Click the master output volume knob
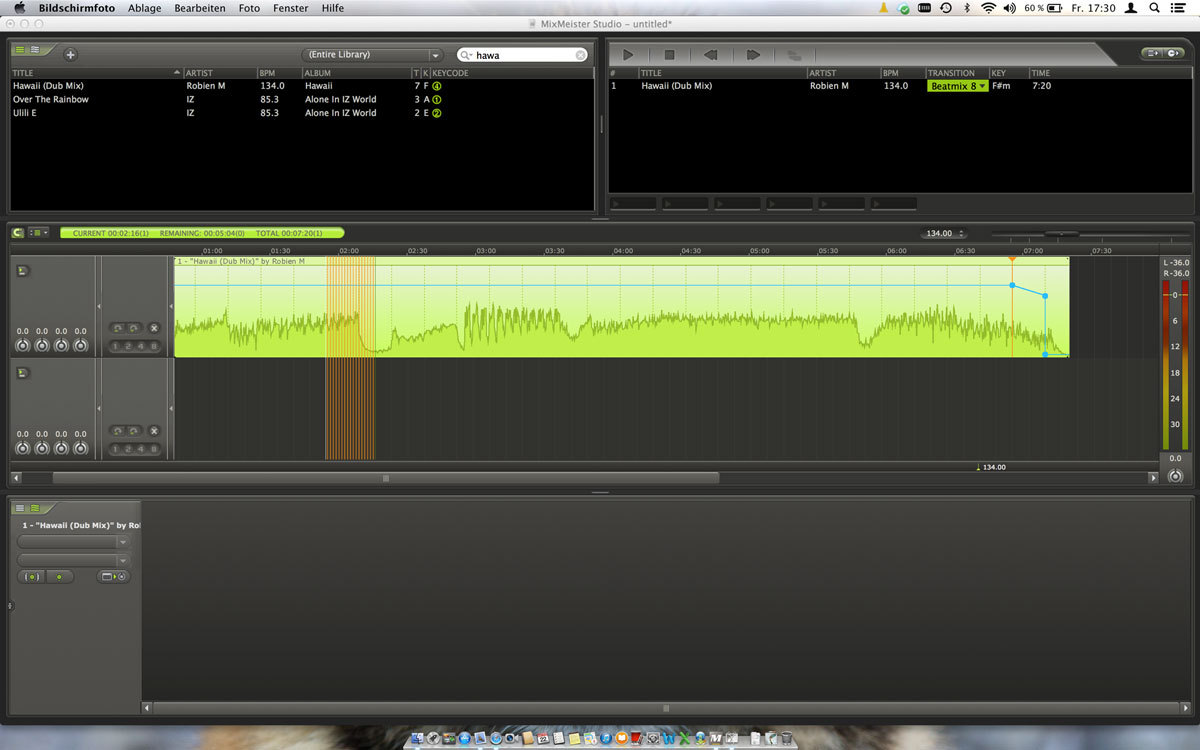The image size is (1200, 750). [x=1176, y=476]
